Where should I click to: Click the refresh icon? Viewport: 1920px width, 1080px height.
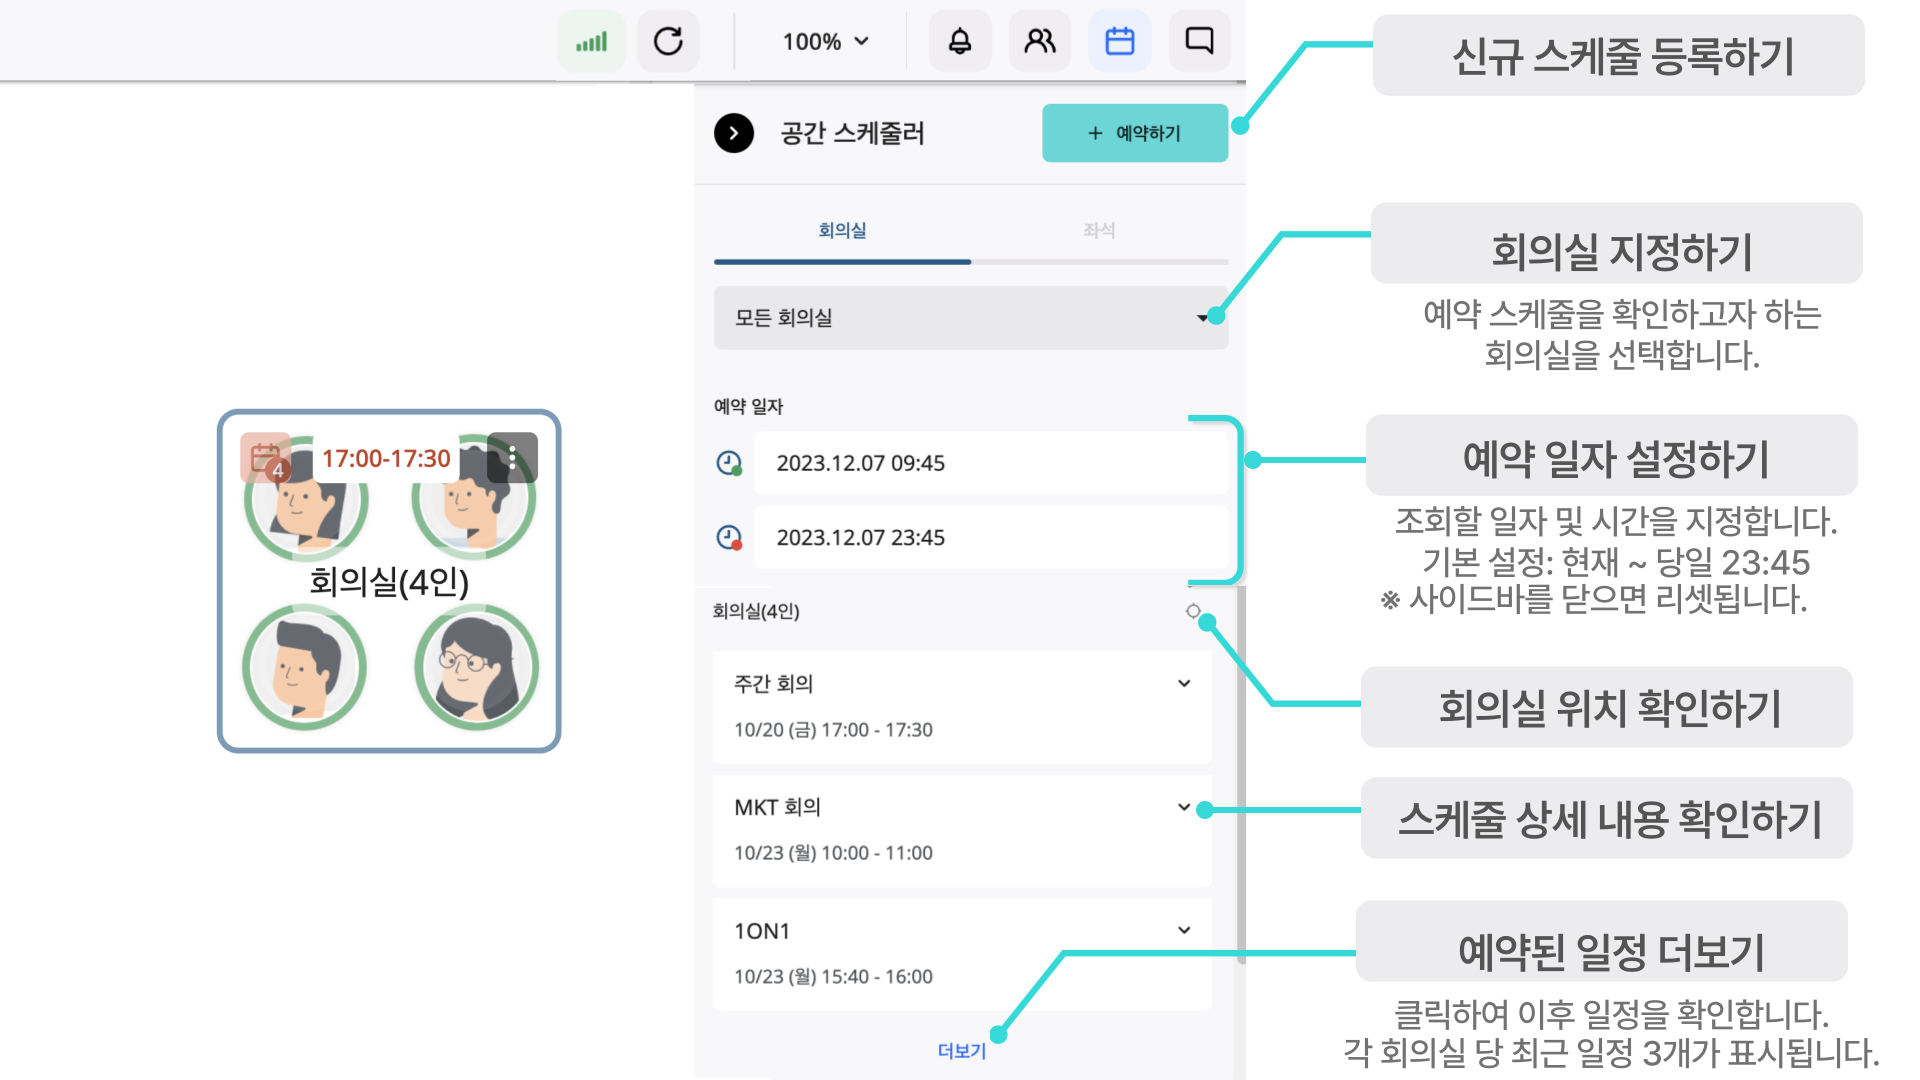[668, 41]
